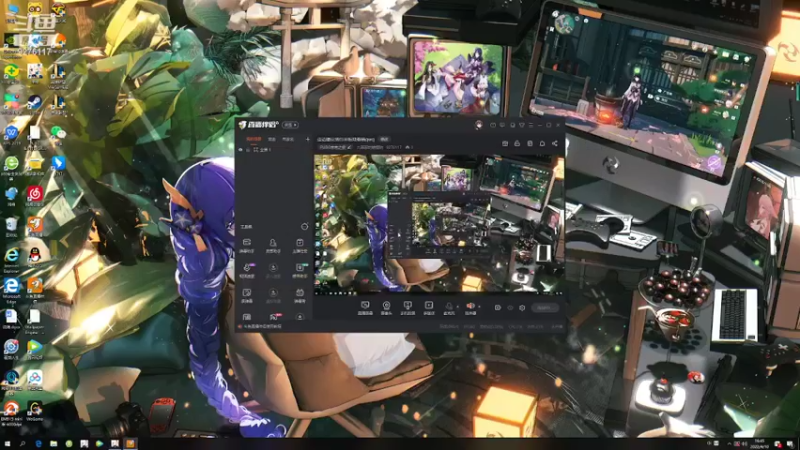Click the taskbar clock and date
Viewport: 800px width, 450px height.
pos(758,444)
